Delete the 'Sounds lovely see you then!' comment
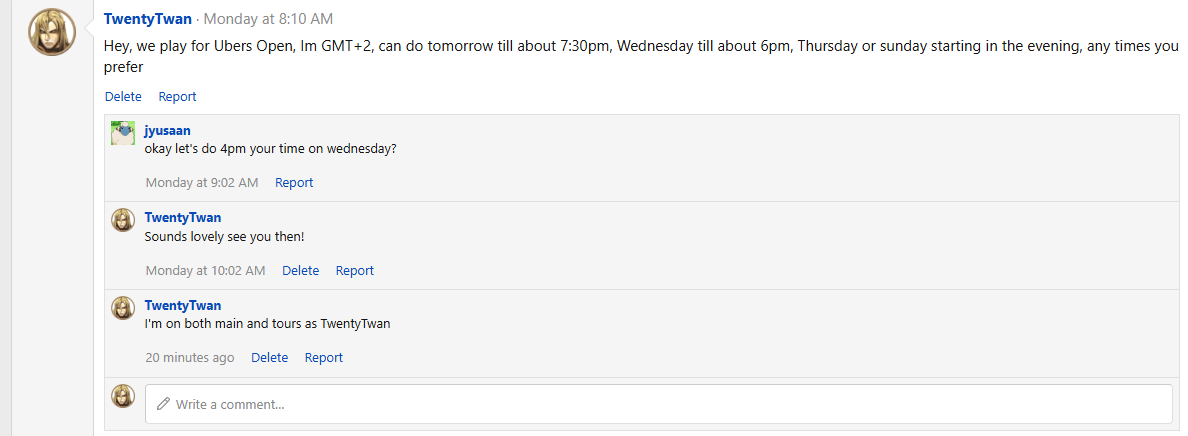Image resolution: width=1188 pixels, height=436 pixels. (x=301, y=271)
